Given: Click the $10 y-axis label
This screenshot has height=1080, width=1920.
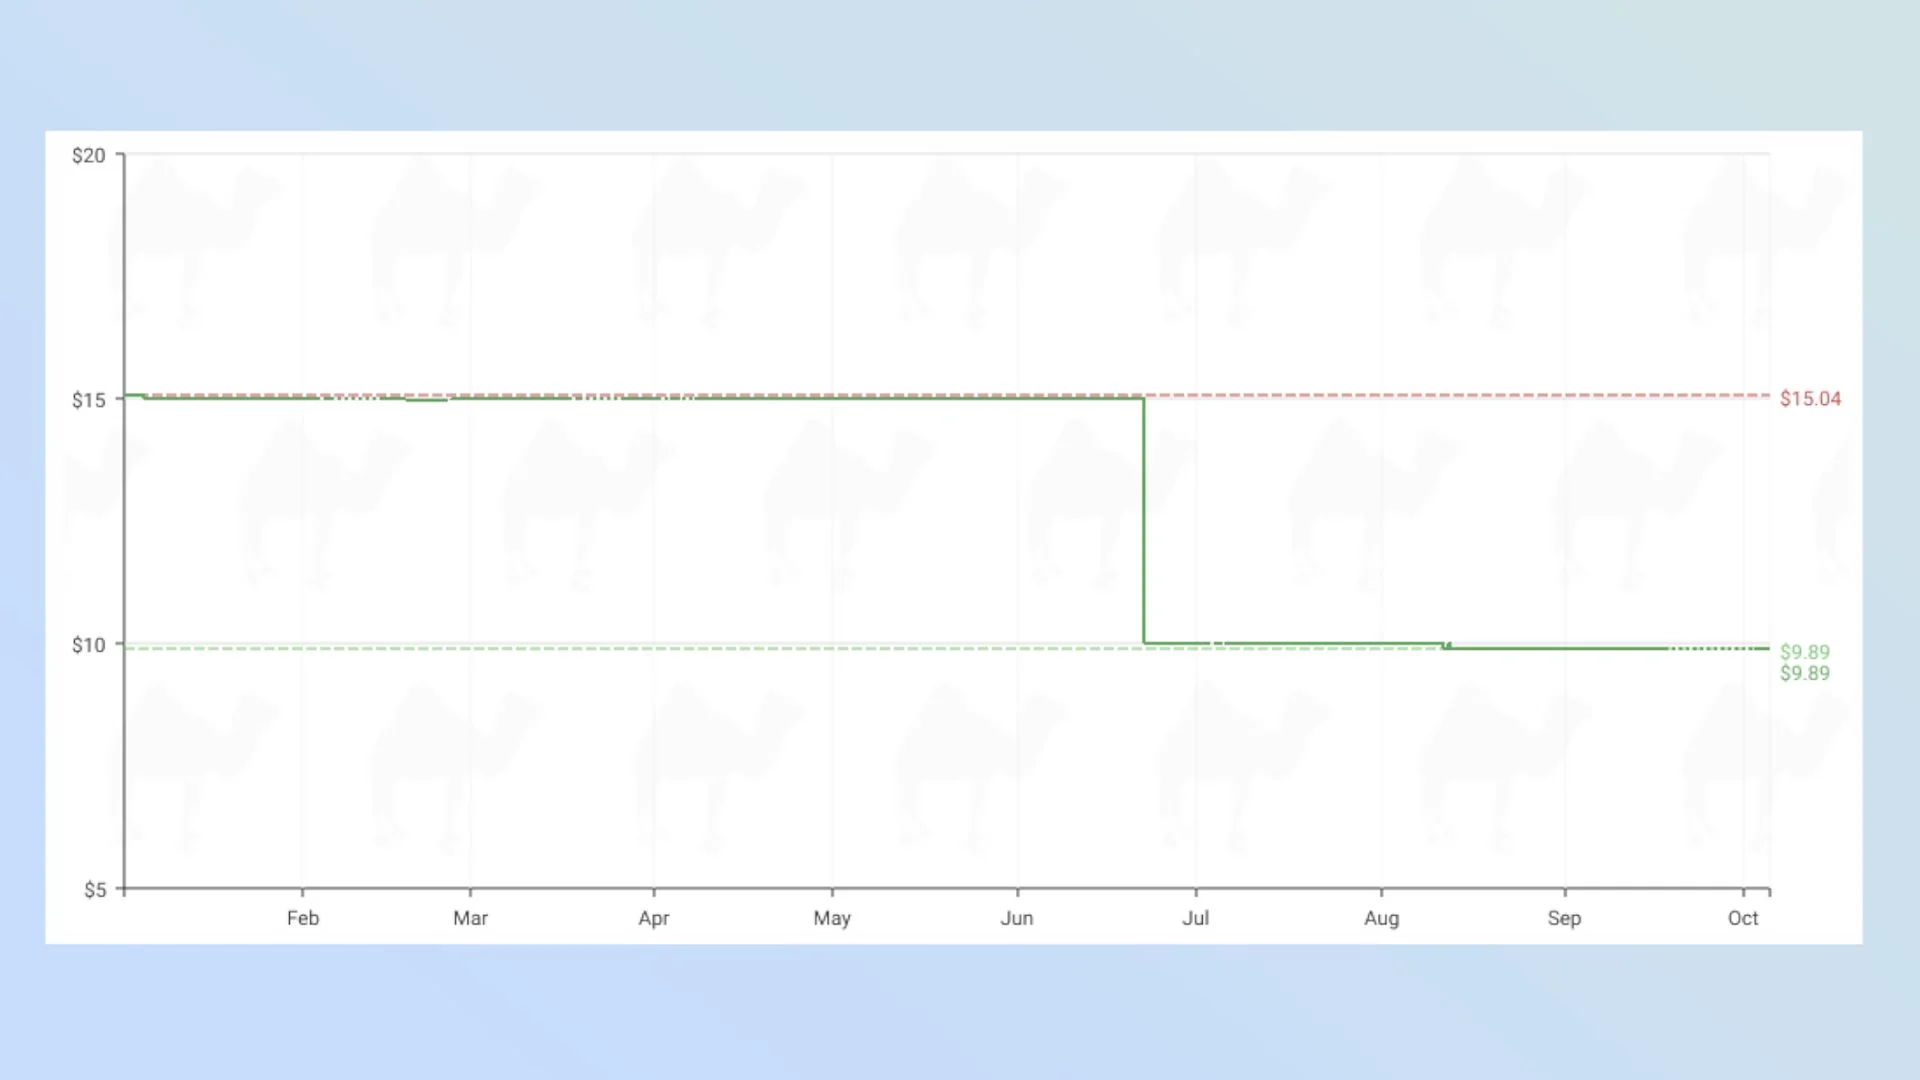Looking at the screenshot, I should (88, 645).
